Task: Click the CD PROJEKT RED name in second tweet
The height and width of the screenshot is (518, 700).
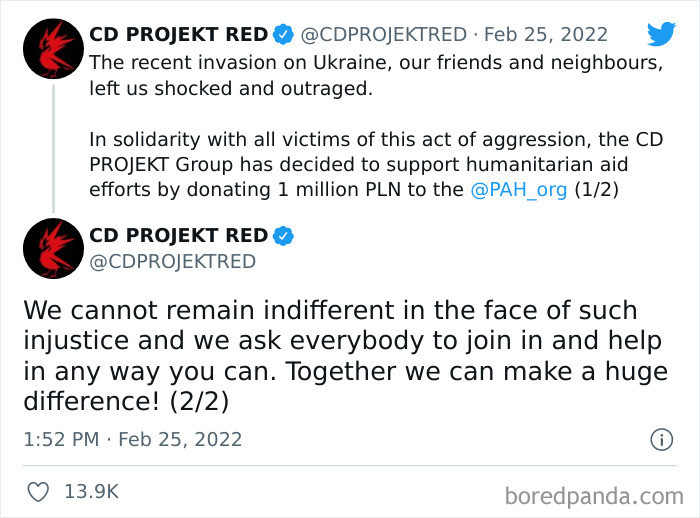Action: (179, 235)
